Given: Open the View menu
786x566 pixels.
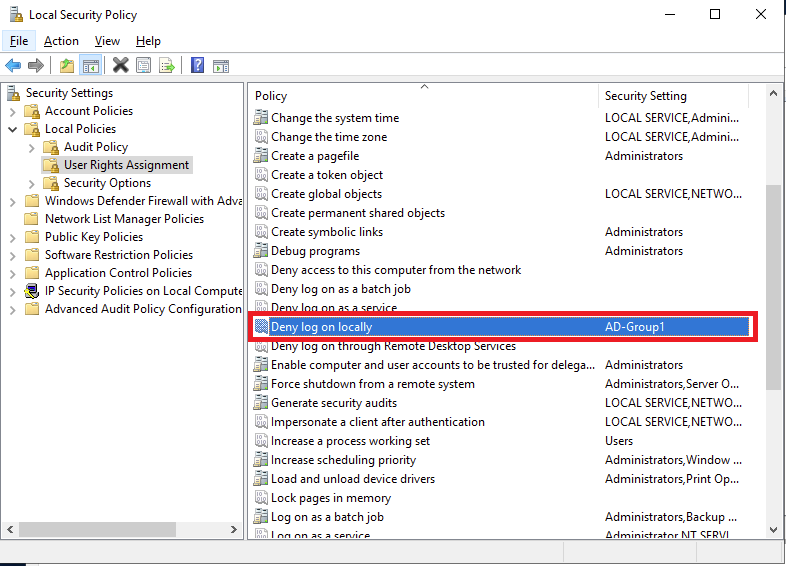Looking at the screenshot, I should pyautogui.click(x=107, y=41).
